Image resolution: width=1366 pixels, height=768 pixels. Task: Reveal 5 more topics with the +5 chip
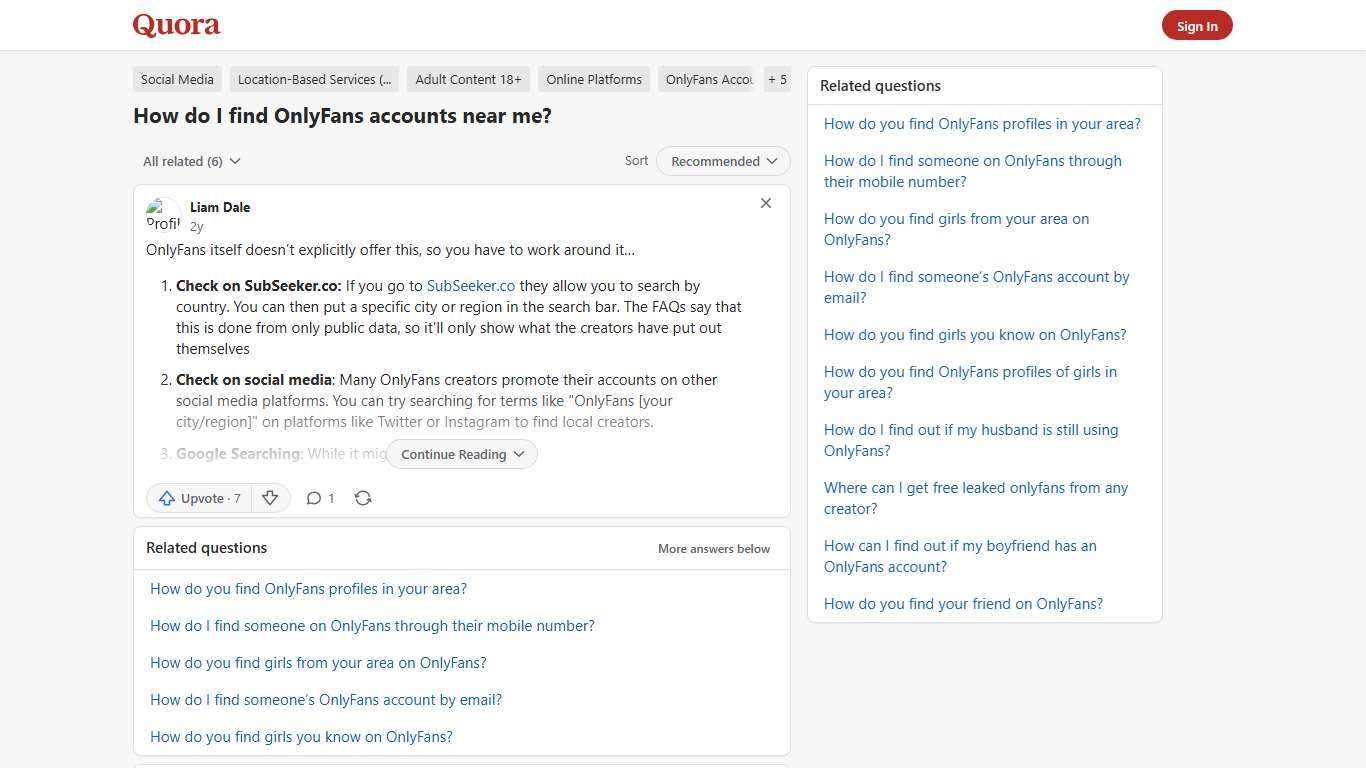coord(777,79)
